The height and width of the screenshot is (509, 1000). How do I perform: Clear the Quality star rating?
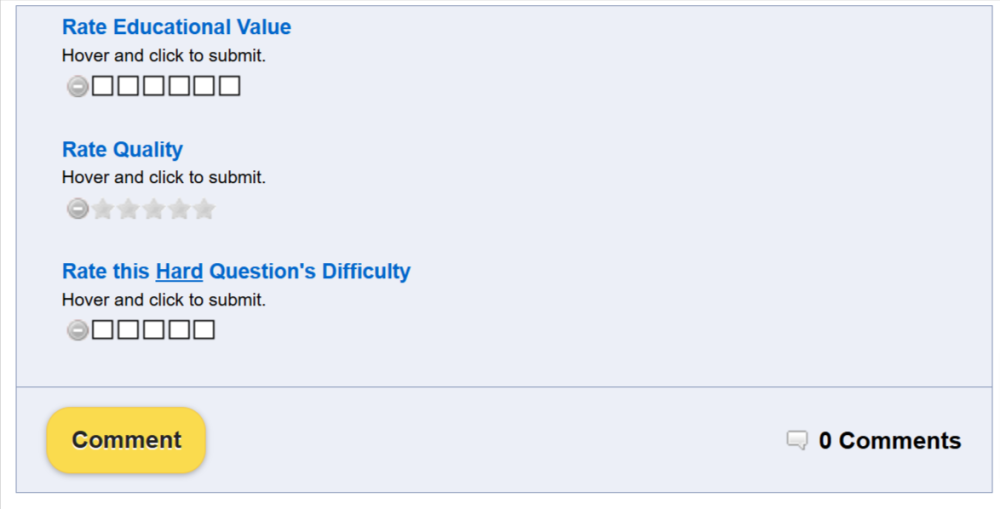pos(77,209)
